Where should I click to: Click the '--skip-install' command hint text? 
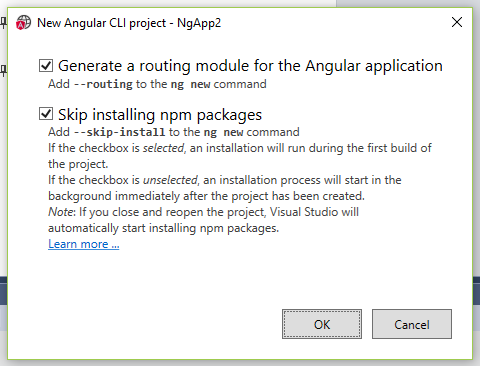pyautogui.click(x=119, y=132)
